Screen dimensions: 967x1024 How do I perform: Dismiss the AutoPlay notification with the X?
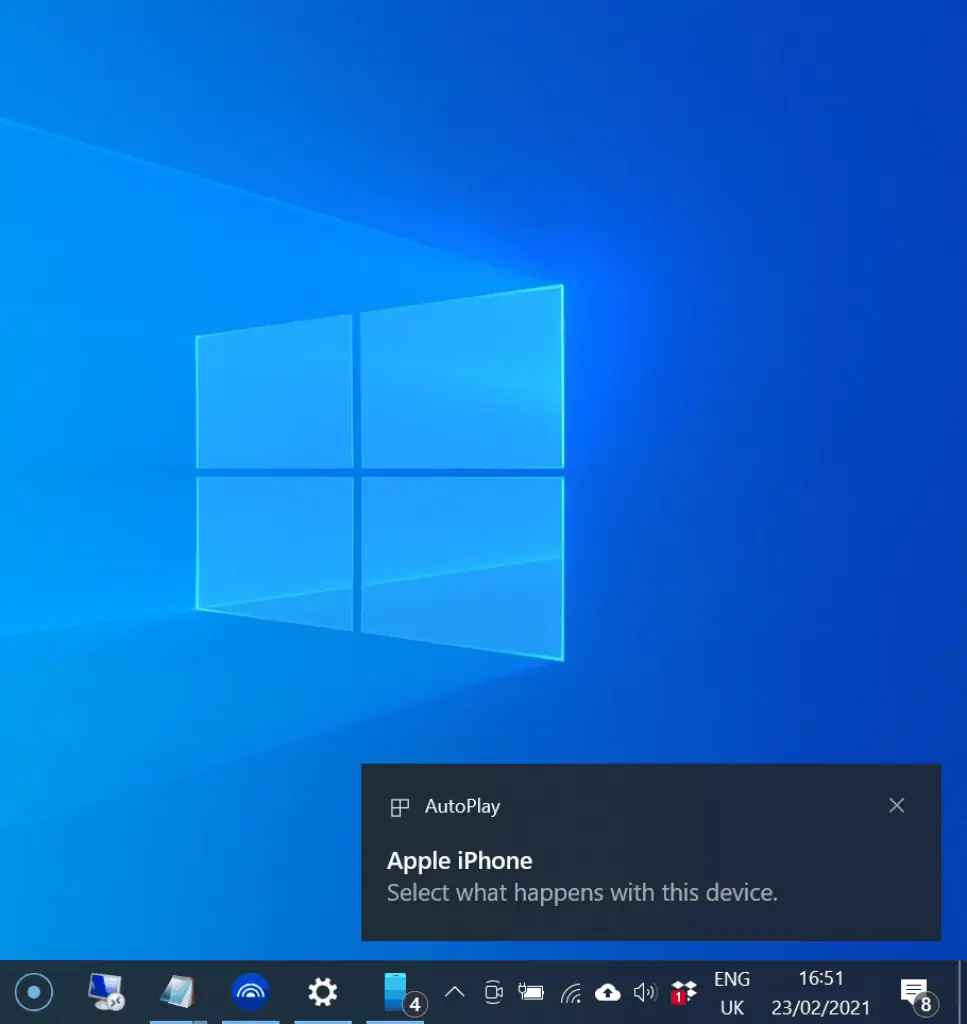tap(896, 805)
